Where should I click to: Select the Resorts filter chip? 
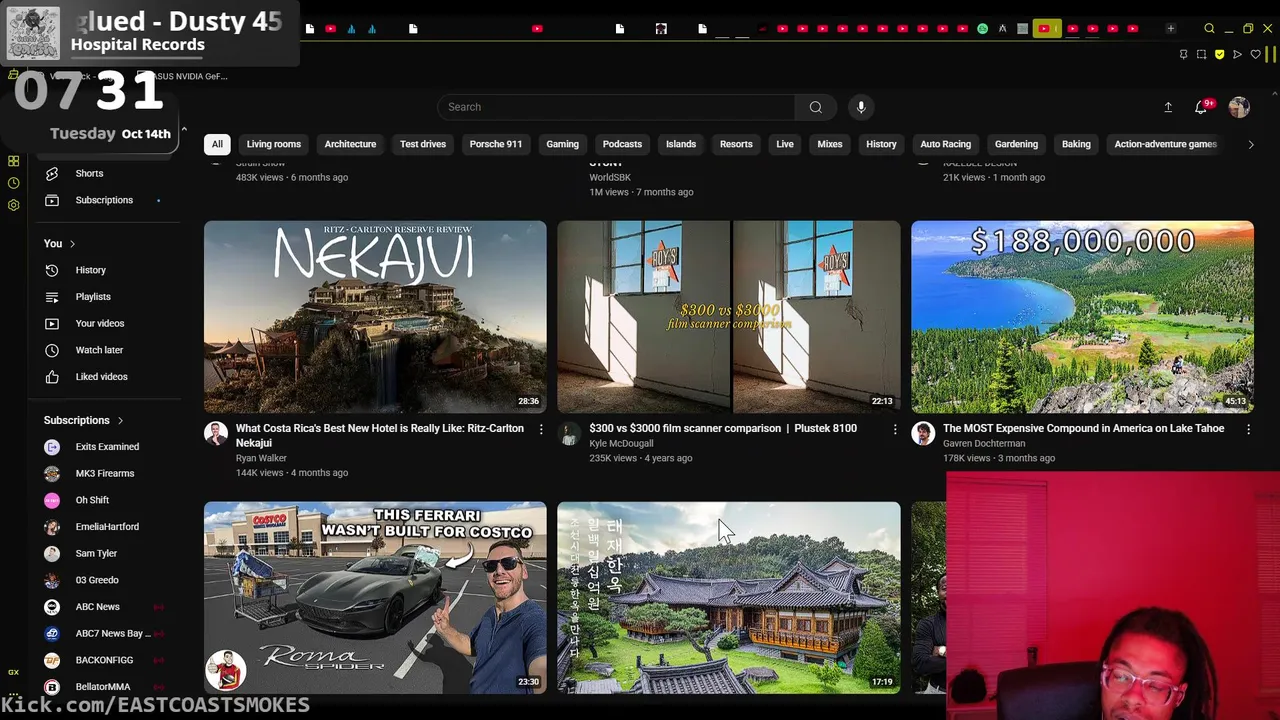tap(736, 144)
